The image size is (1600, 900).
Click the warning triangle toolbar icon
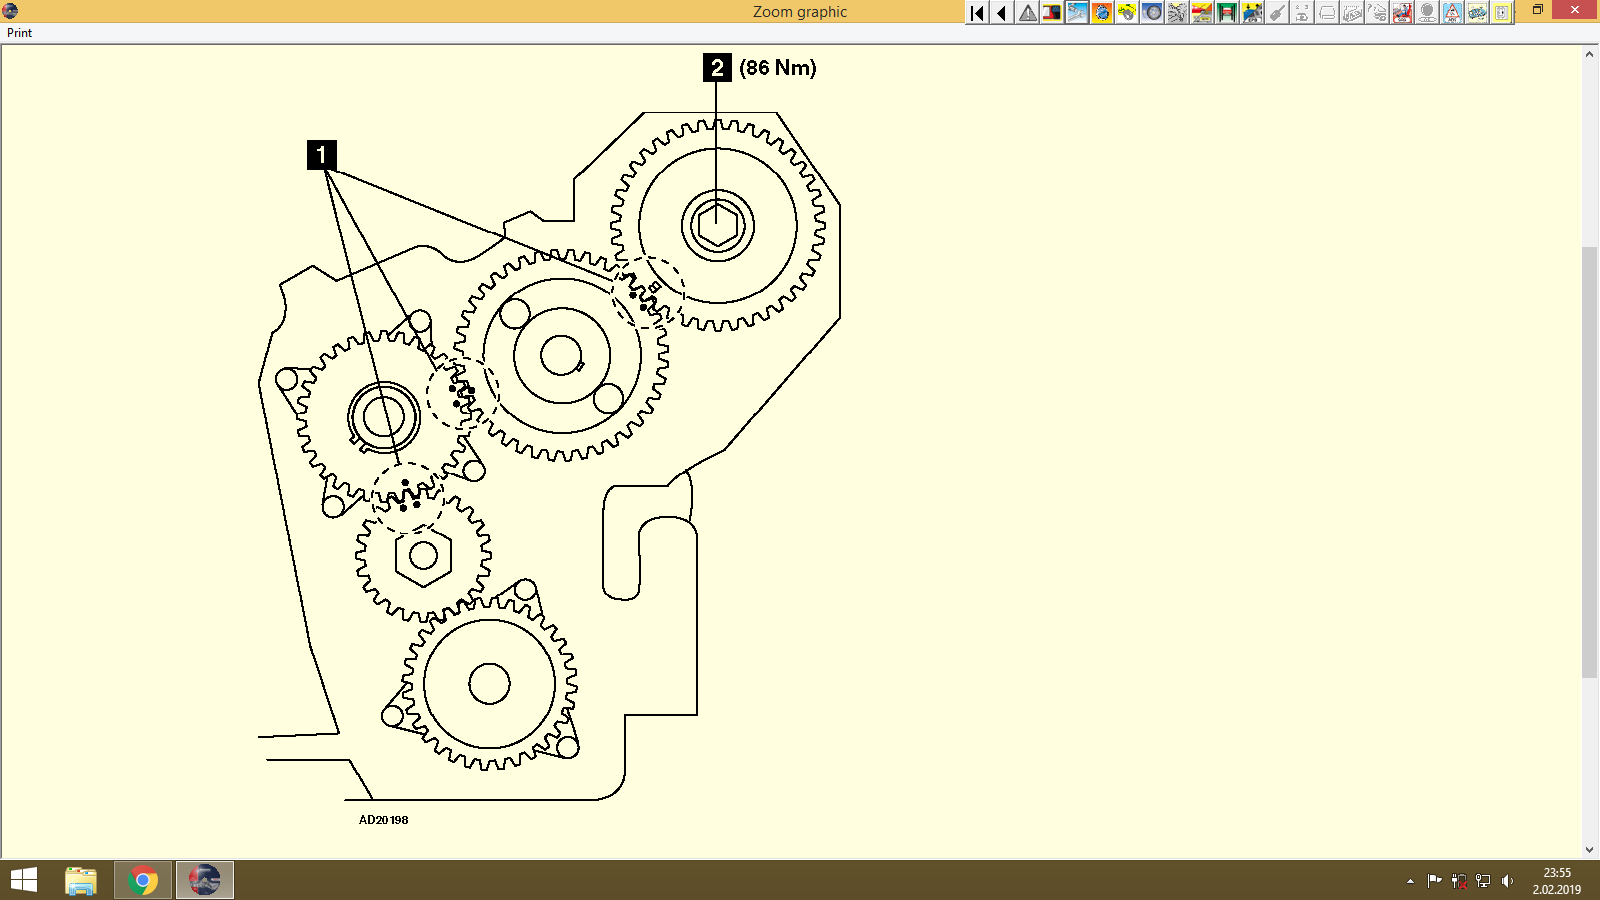coord(1026,13)
